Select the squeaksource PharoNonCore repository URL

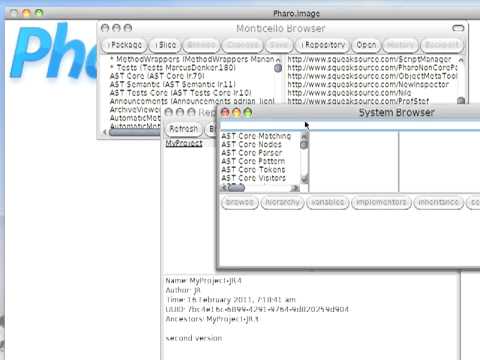(372, 68)
